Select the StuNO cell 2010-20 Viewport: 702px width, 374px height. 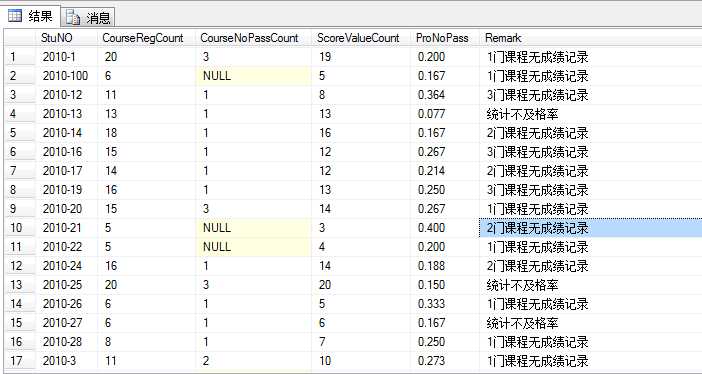tap(67, 209)
